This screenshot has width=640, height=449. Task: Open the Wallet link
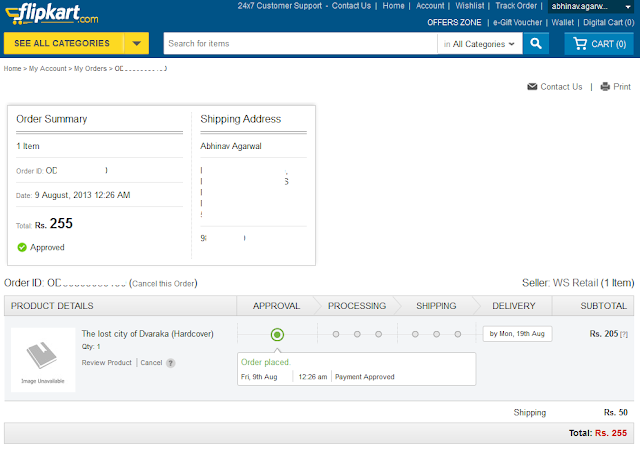click(562, 22)
